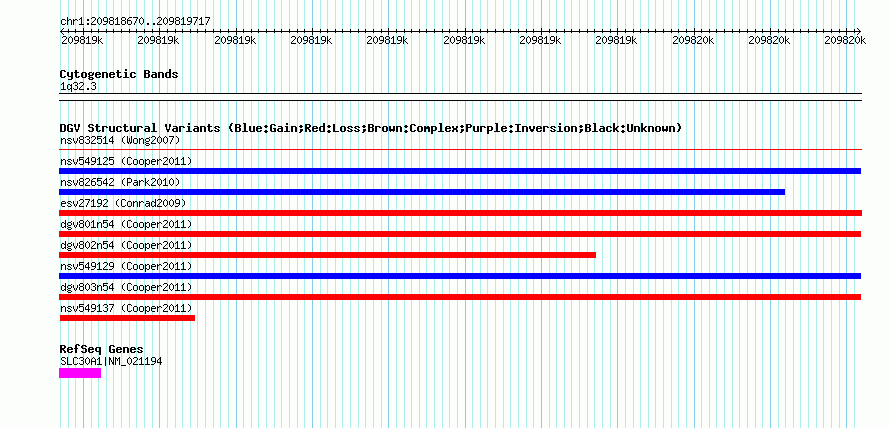Click the nsv549137 (Cooper2011) label
The image size is (890, 428).
click(126, 308)
